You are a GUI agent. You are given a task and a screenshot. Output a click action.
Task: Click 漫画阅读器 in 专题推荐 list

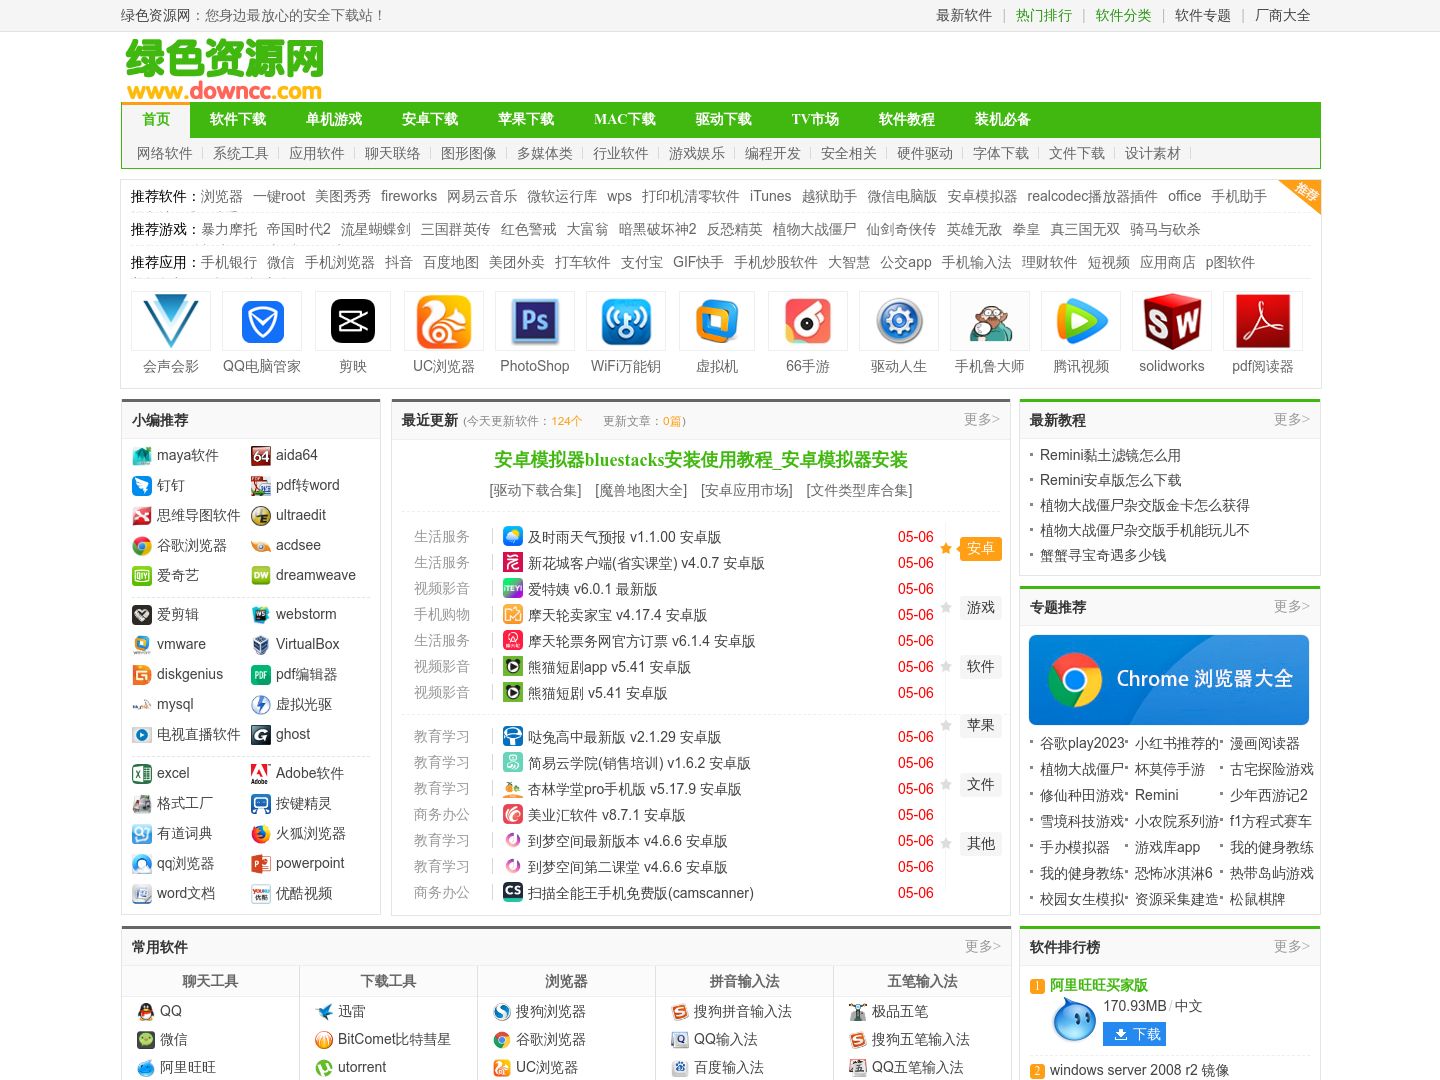click(1265, 743)
